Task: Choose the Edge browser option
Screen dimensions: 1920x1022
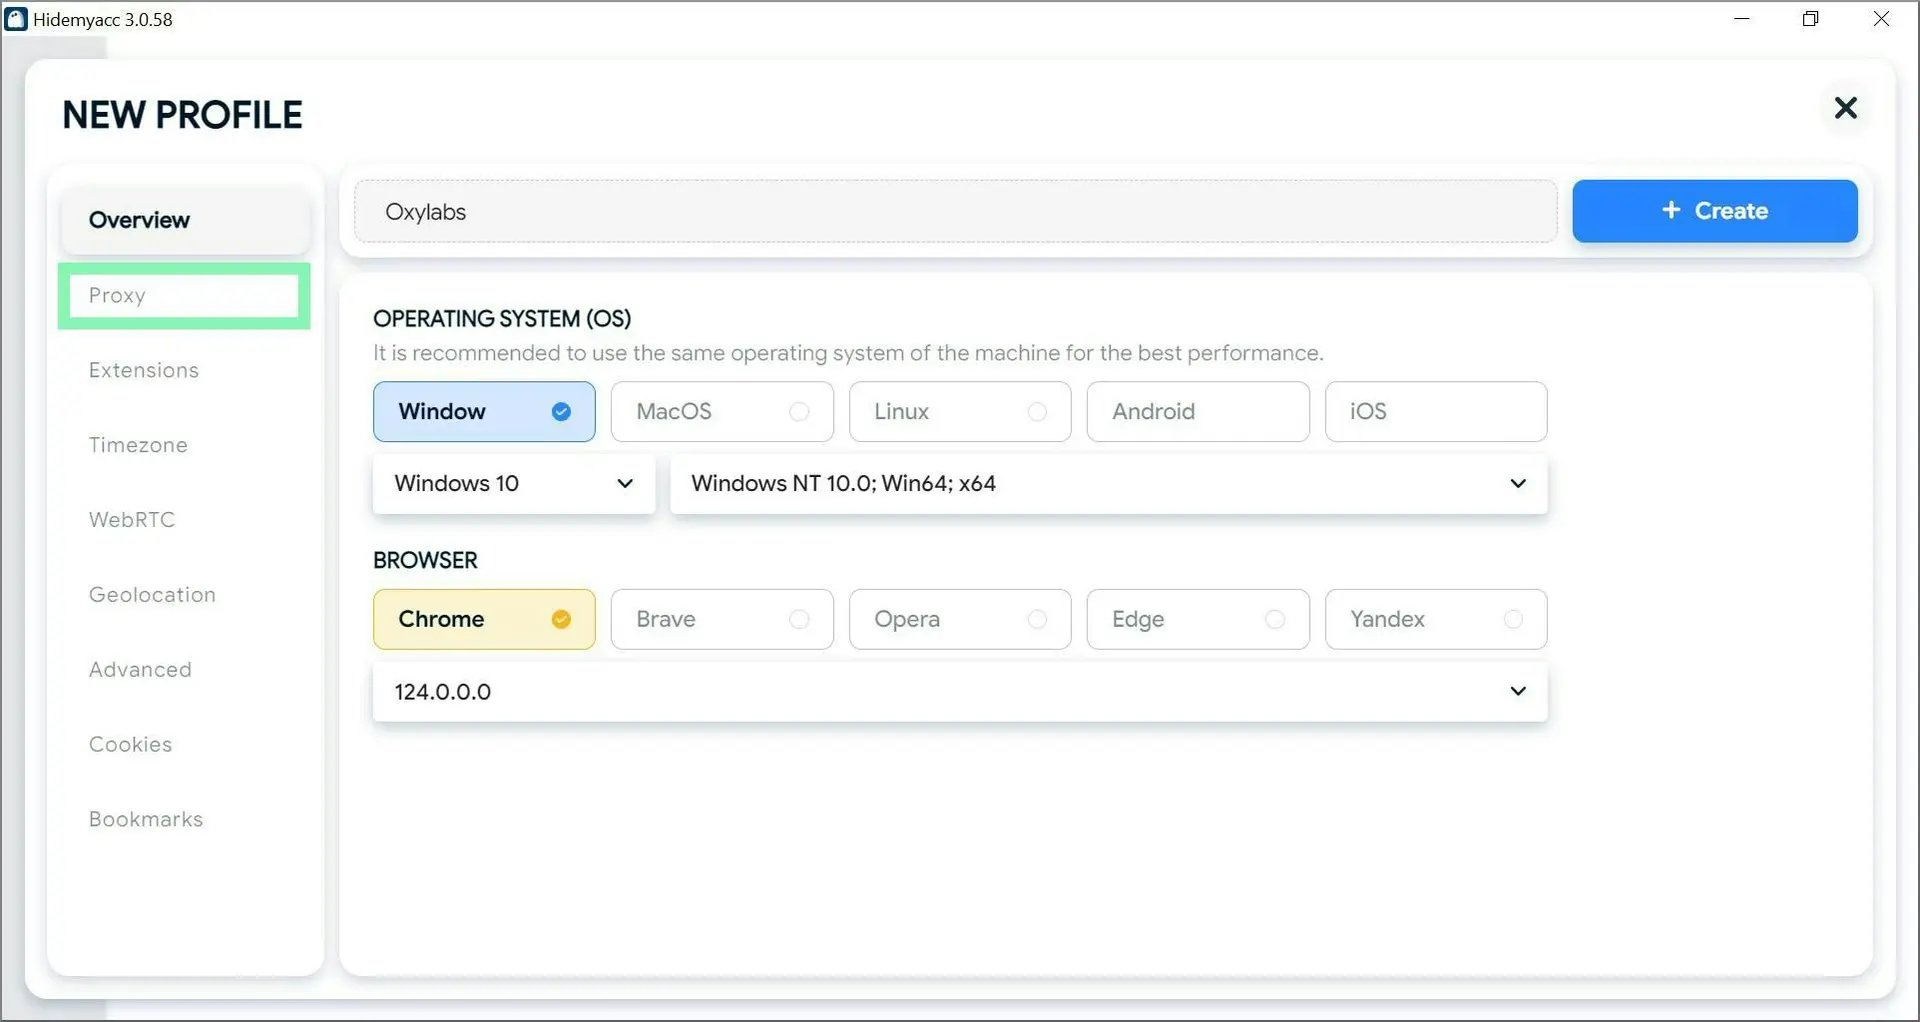Action: click(1197, 619)
